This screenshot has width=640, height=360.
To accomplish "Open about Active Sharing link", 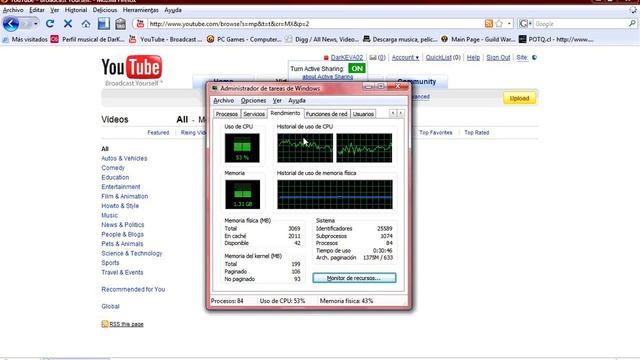I will coord(327,77).
